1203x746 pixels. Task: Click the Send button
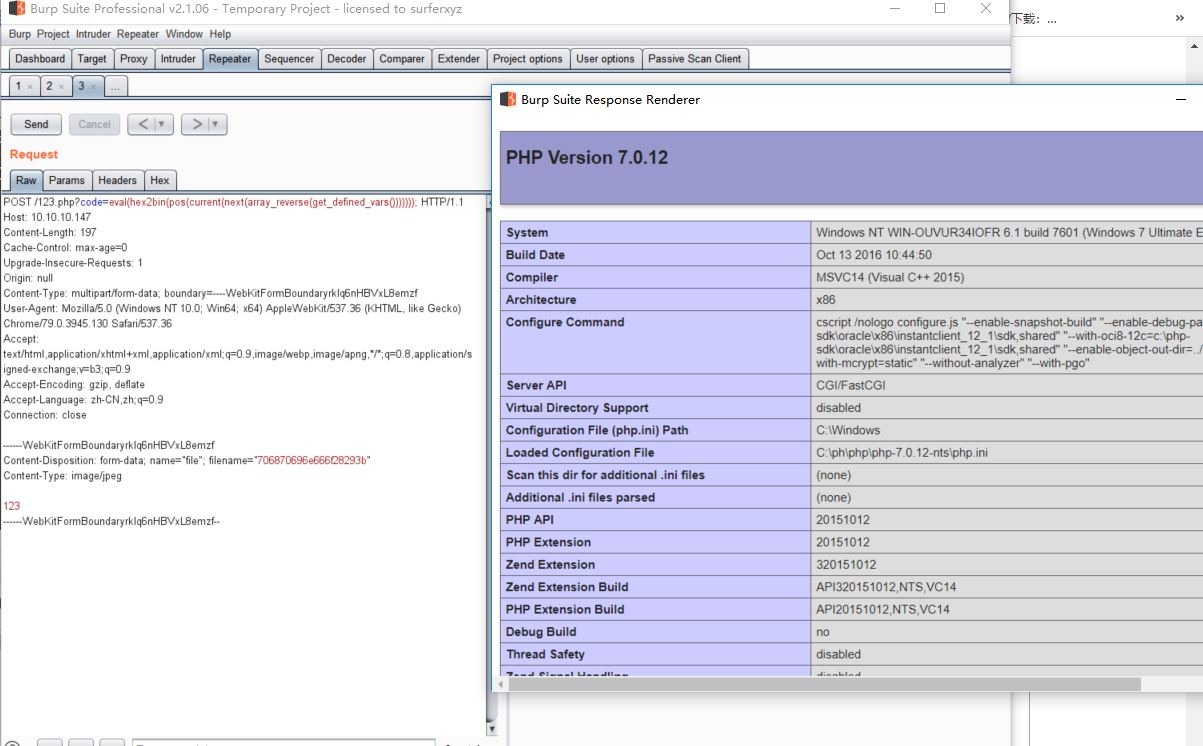click(x=36, y=124)
